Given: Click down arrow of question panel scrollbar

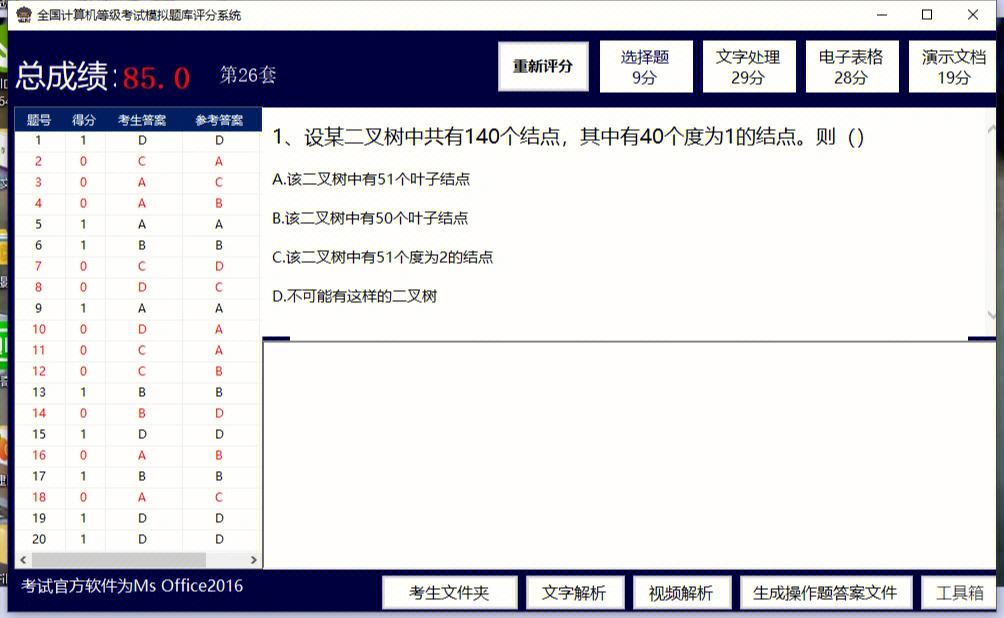Looking at the screenshot, I should [991, 314].
